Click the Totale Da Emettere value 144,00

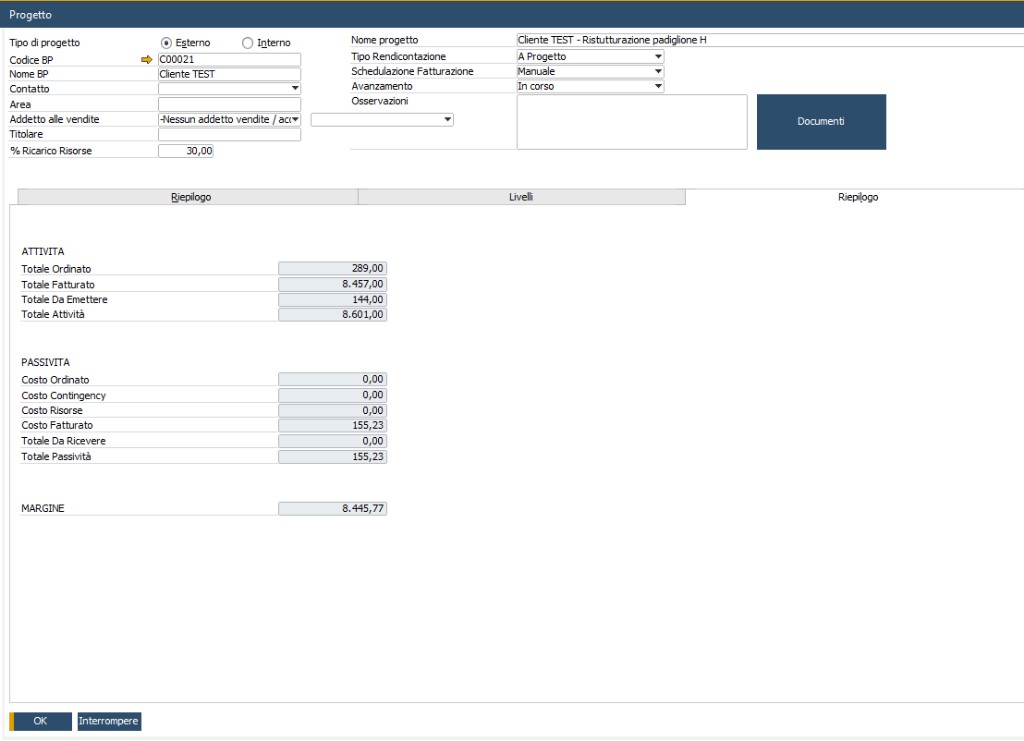coord(332,300)
